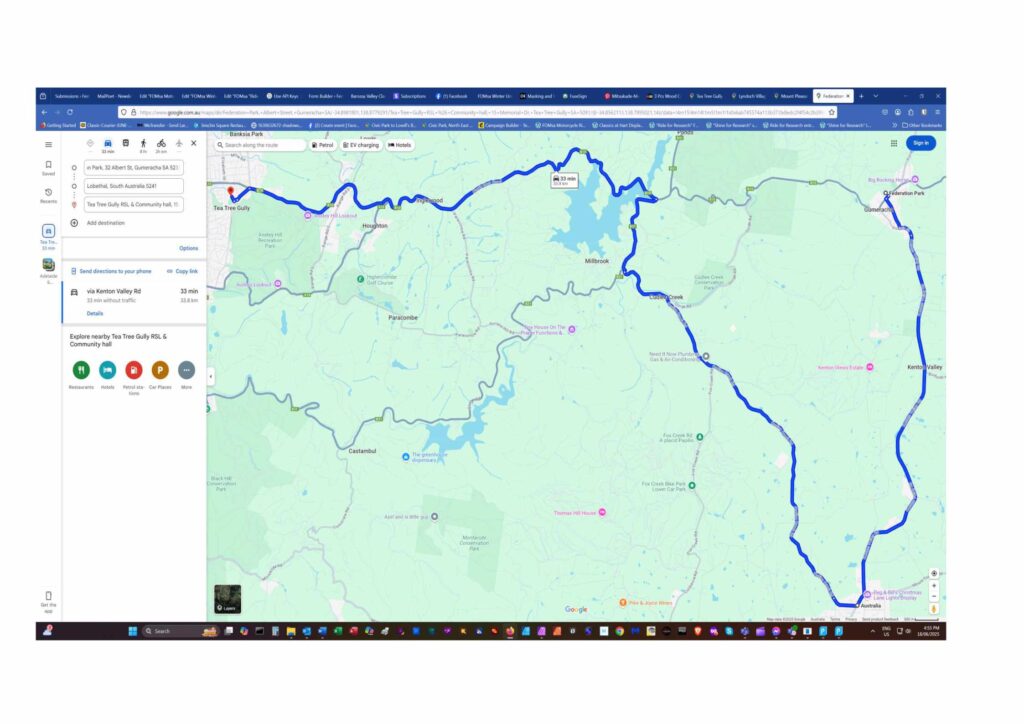Image resolution: width=1024 pixels, height=724 pixels.
Task: Open Street View pegman
Action: 934,609
